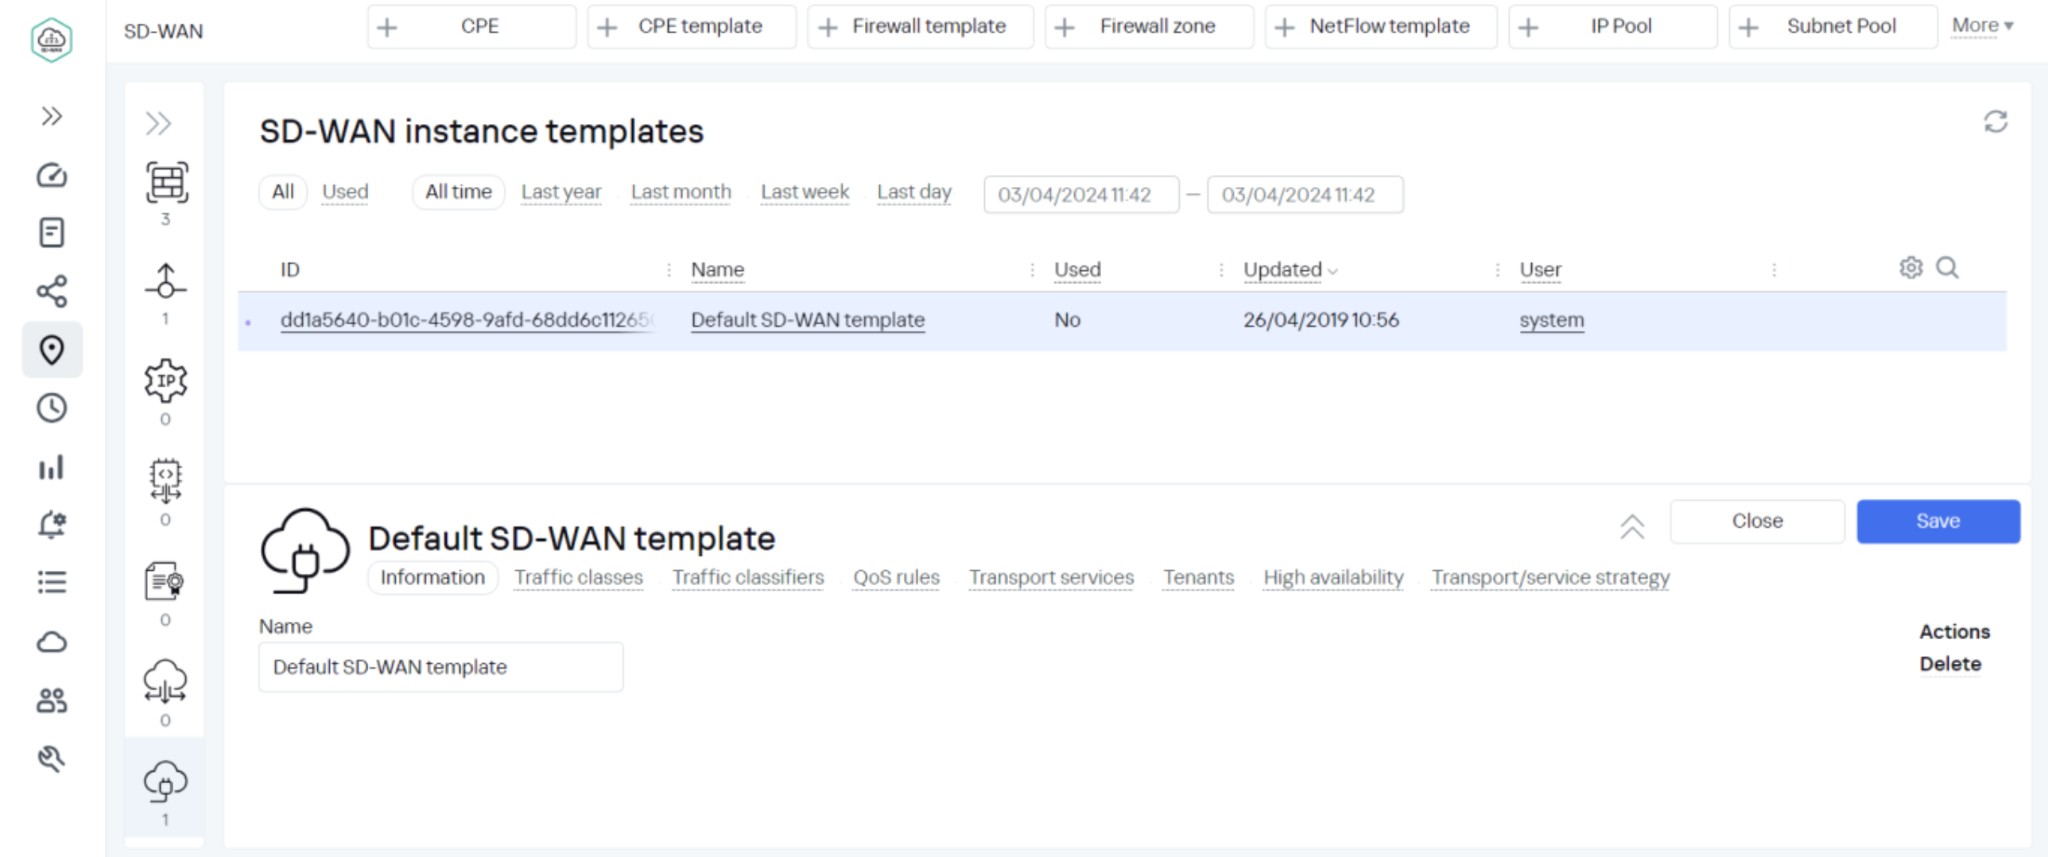Switch to the QoS rules tab
This screenshot has height=857, width=2048.
click(896, 578)
